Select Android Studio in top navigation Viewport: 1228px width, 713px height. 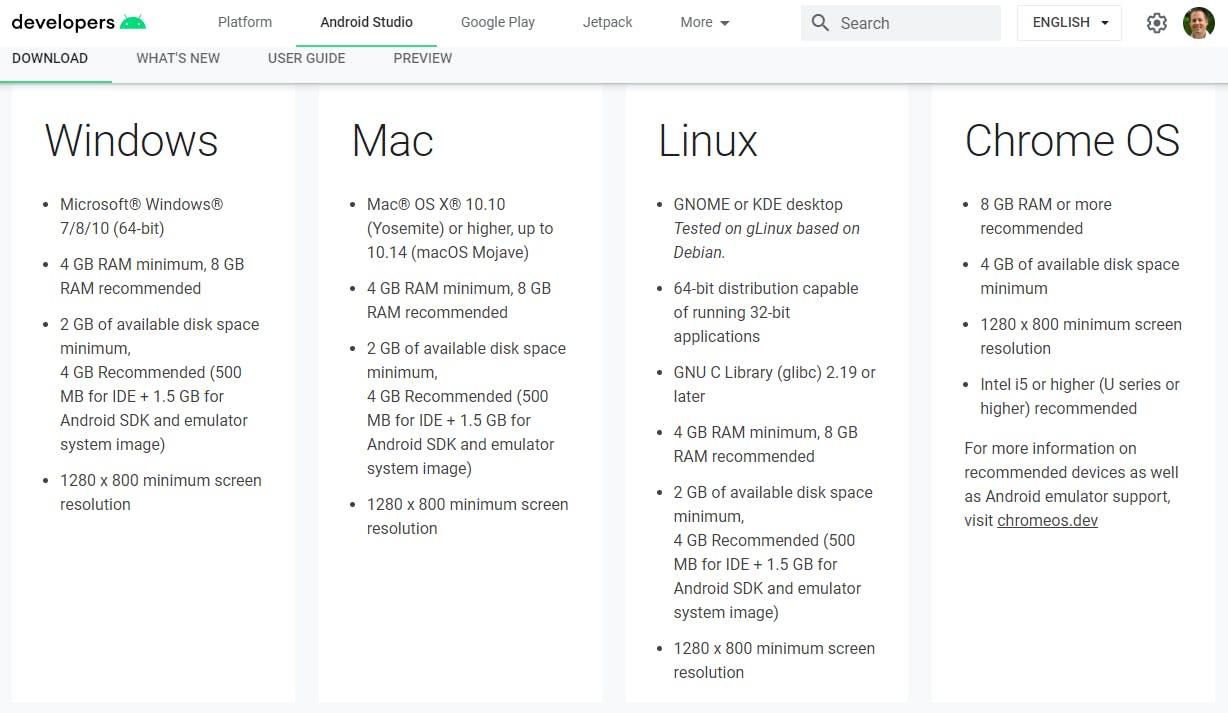click(x=366, y=22)
